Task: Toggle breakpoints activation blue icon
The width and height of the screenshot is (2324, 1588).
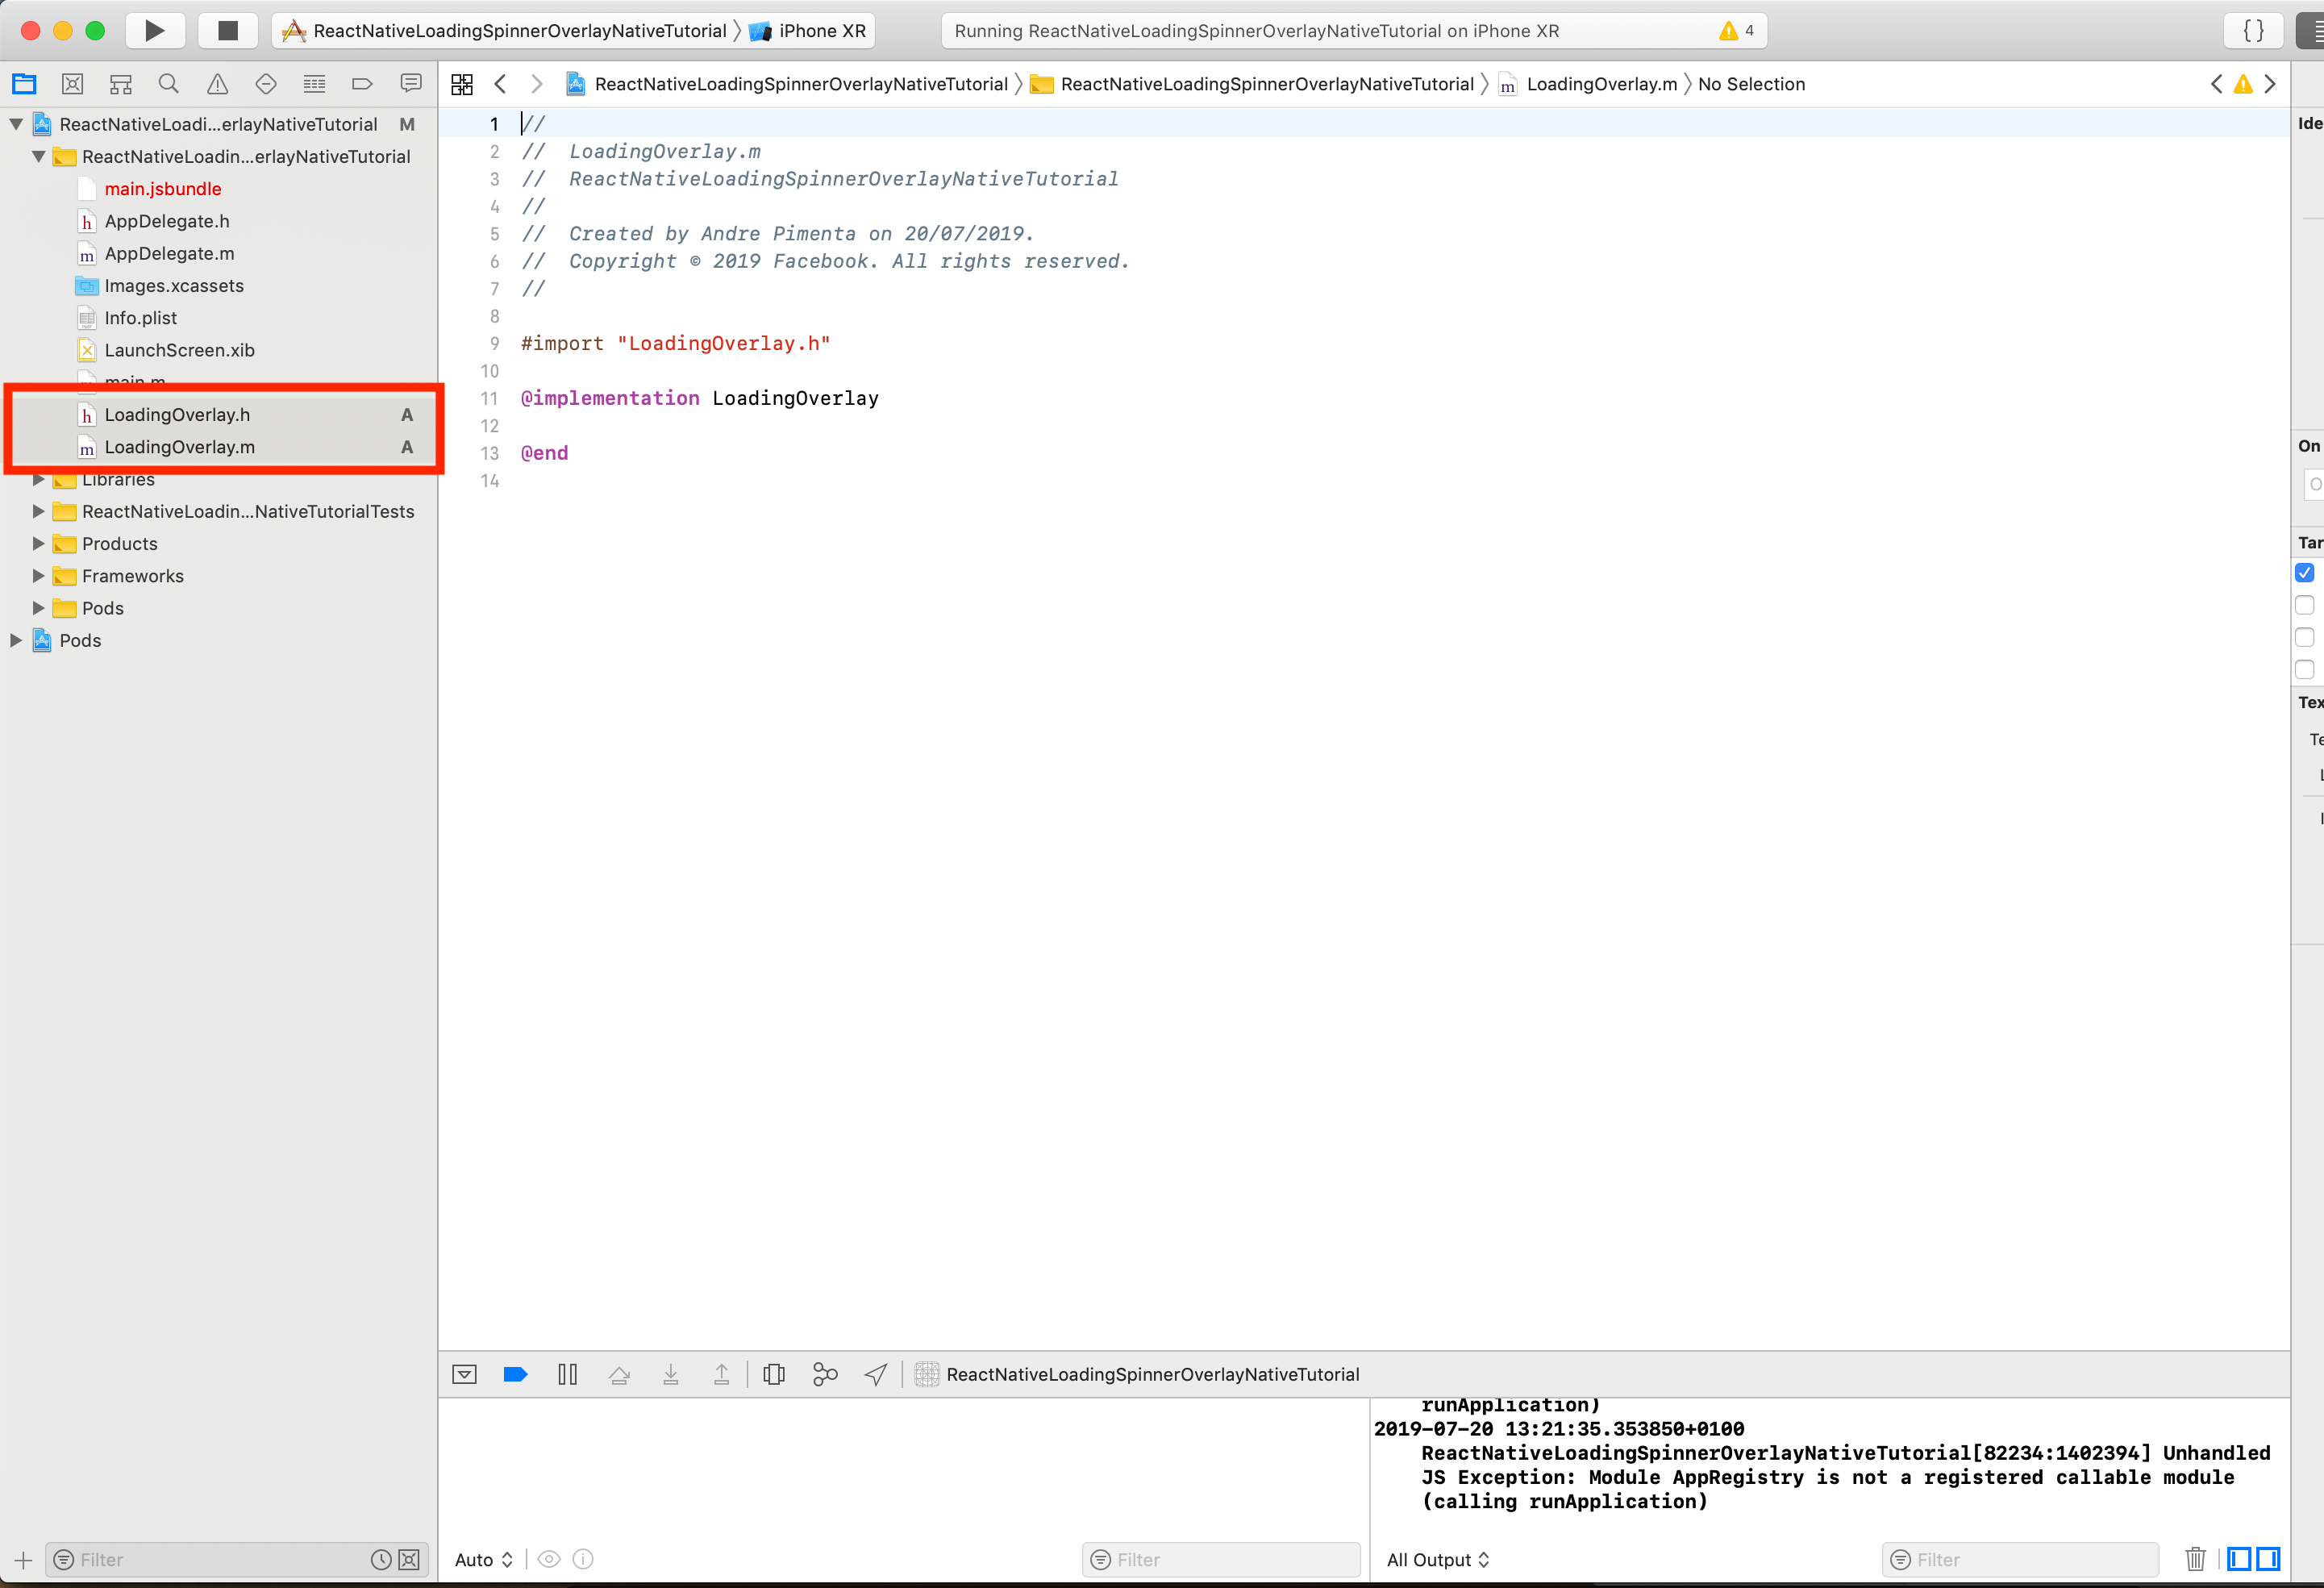Action: [515, 1374]
